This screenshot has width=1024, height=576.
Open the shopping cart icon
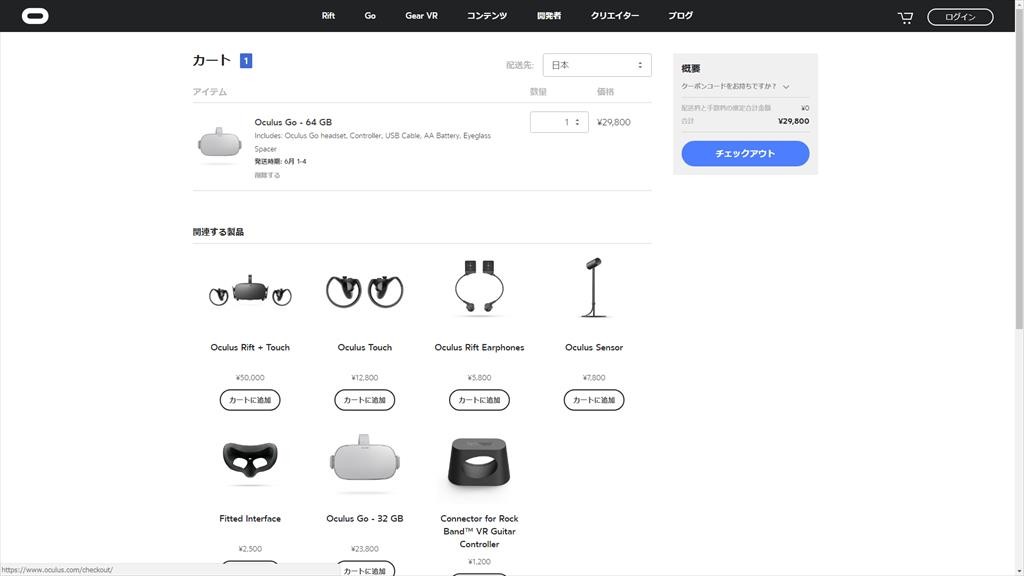coord(905,17)
